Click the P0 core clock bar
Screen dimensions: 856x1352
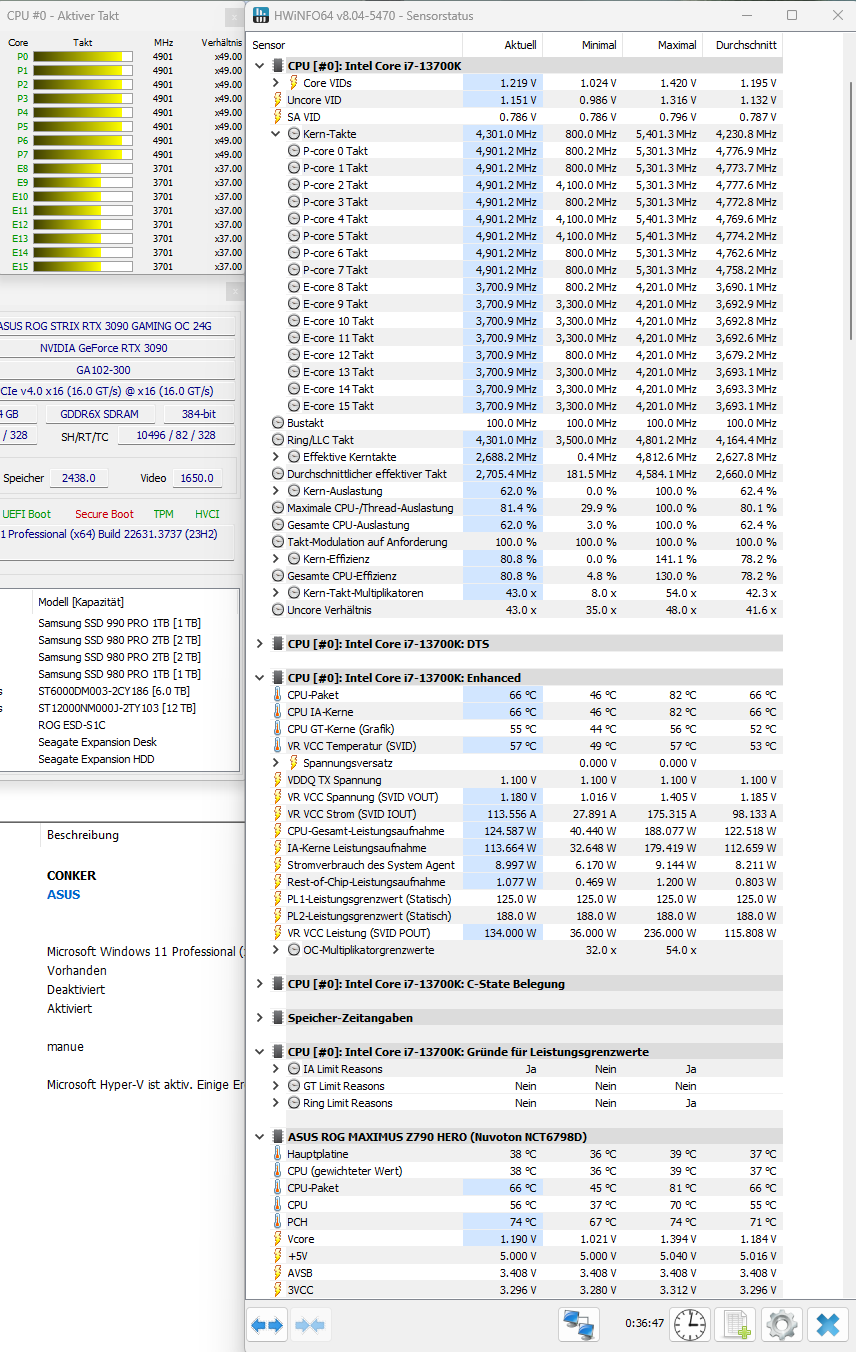82,57
